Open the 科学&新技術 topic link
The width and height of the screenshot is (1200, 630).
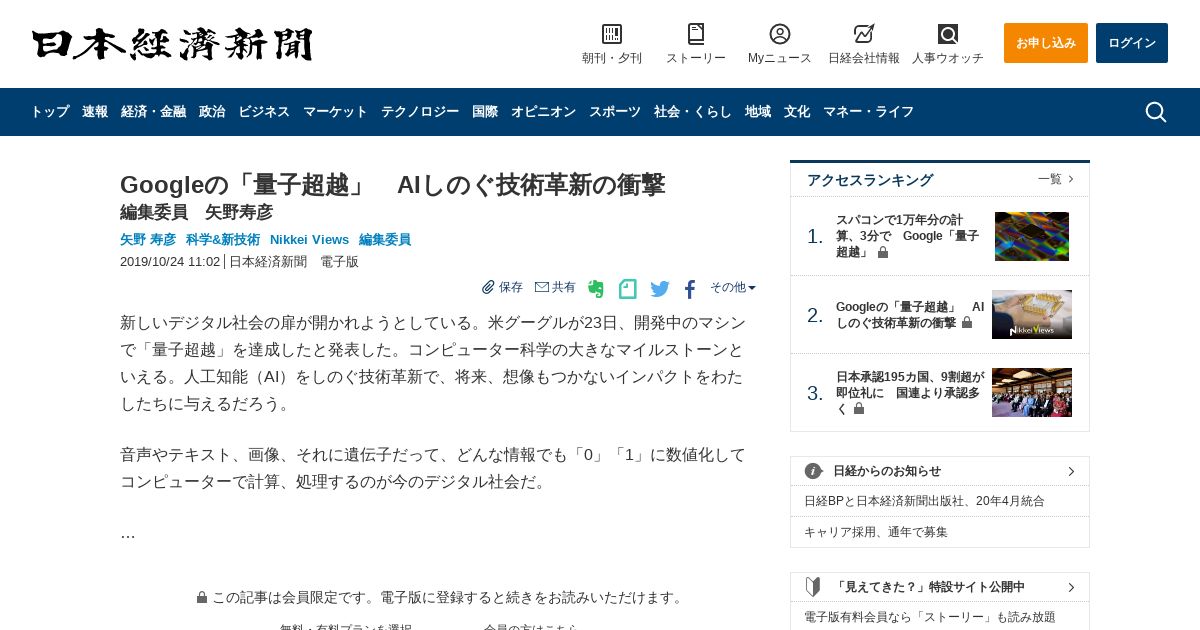[223, 240]
